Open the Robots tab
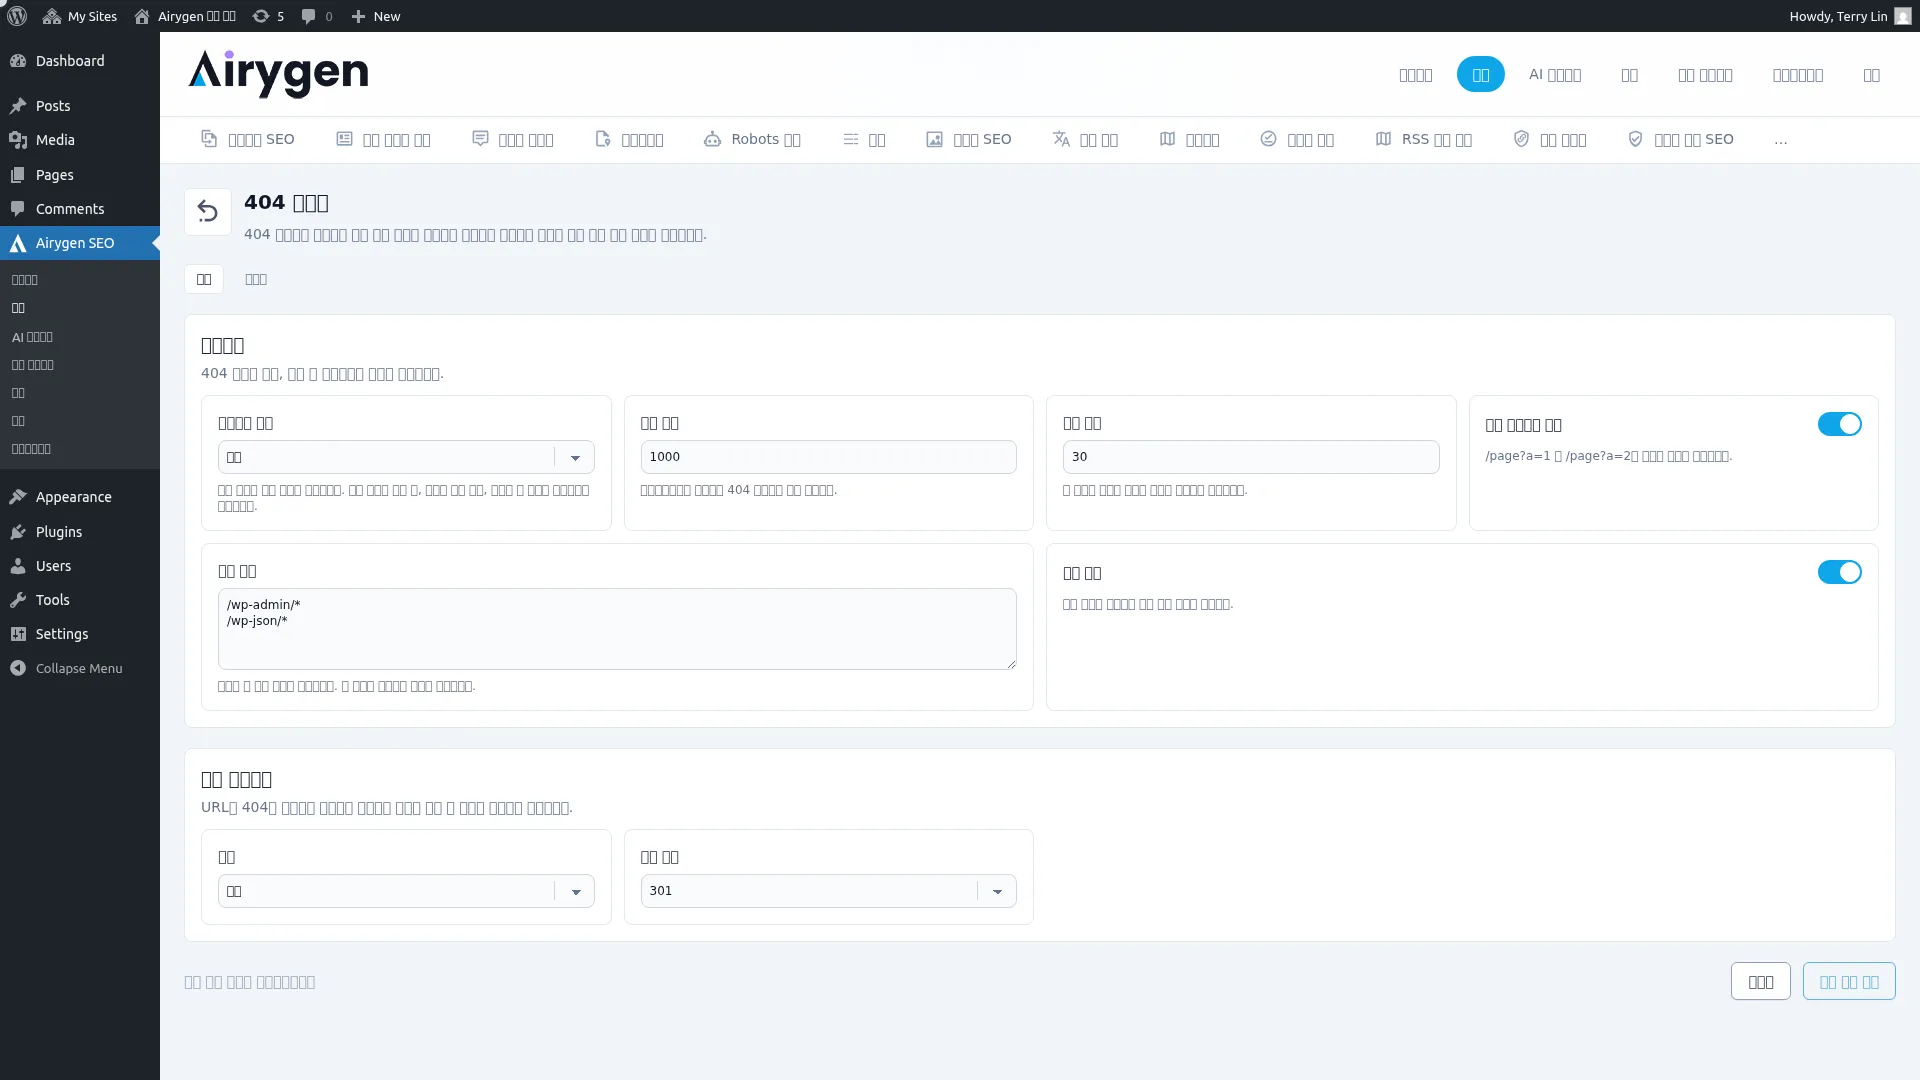Screen dimensions: 1920x1080 coord(752,140)
